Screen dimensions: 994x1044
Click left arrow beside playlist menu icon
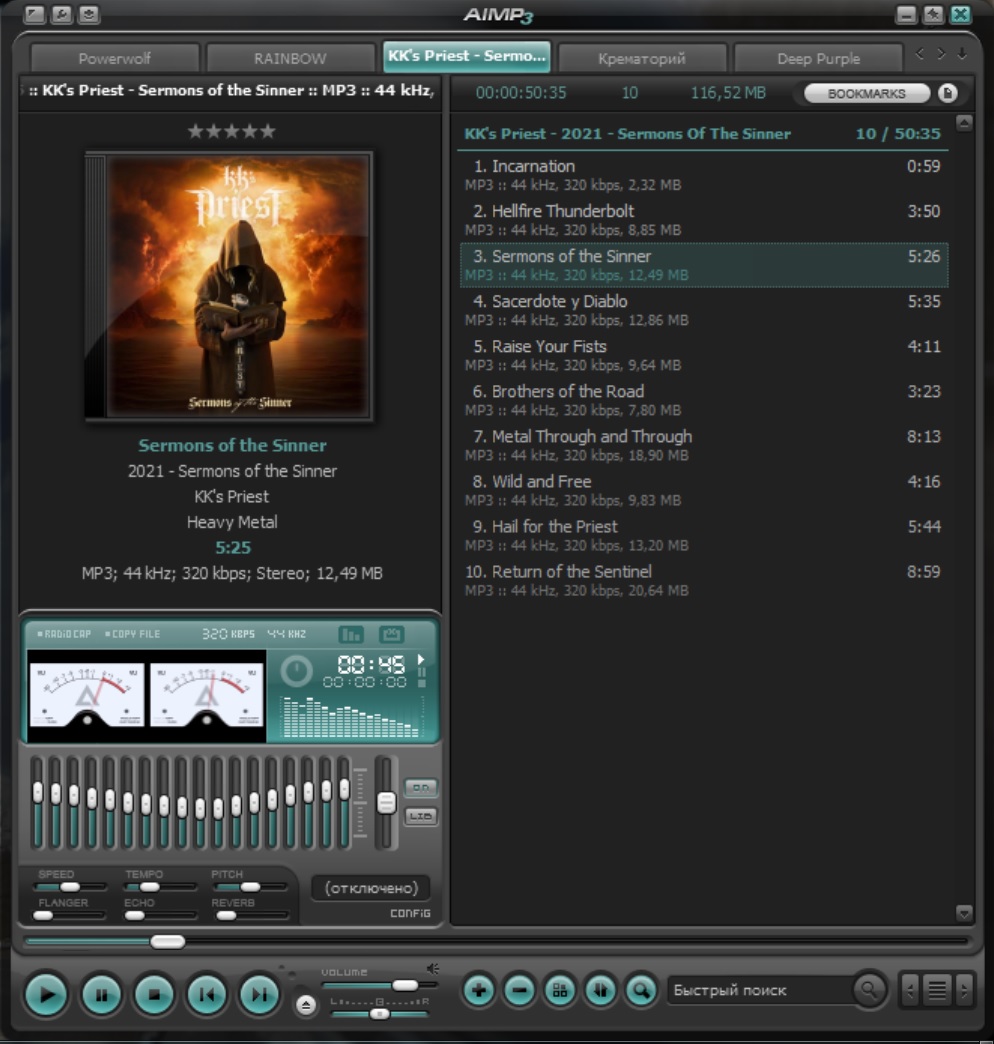(x=911, y=990)
